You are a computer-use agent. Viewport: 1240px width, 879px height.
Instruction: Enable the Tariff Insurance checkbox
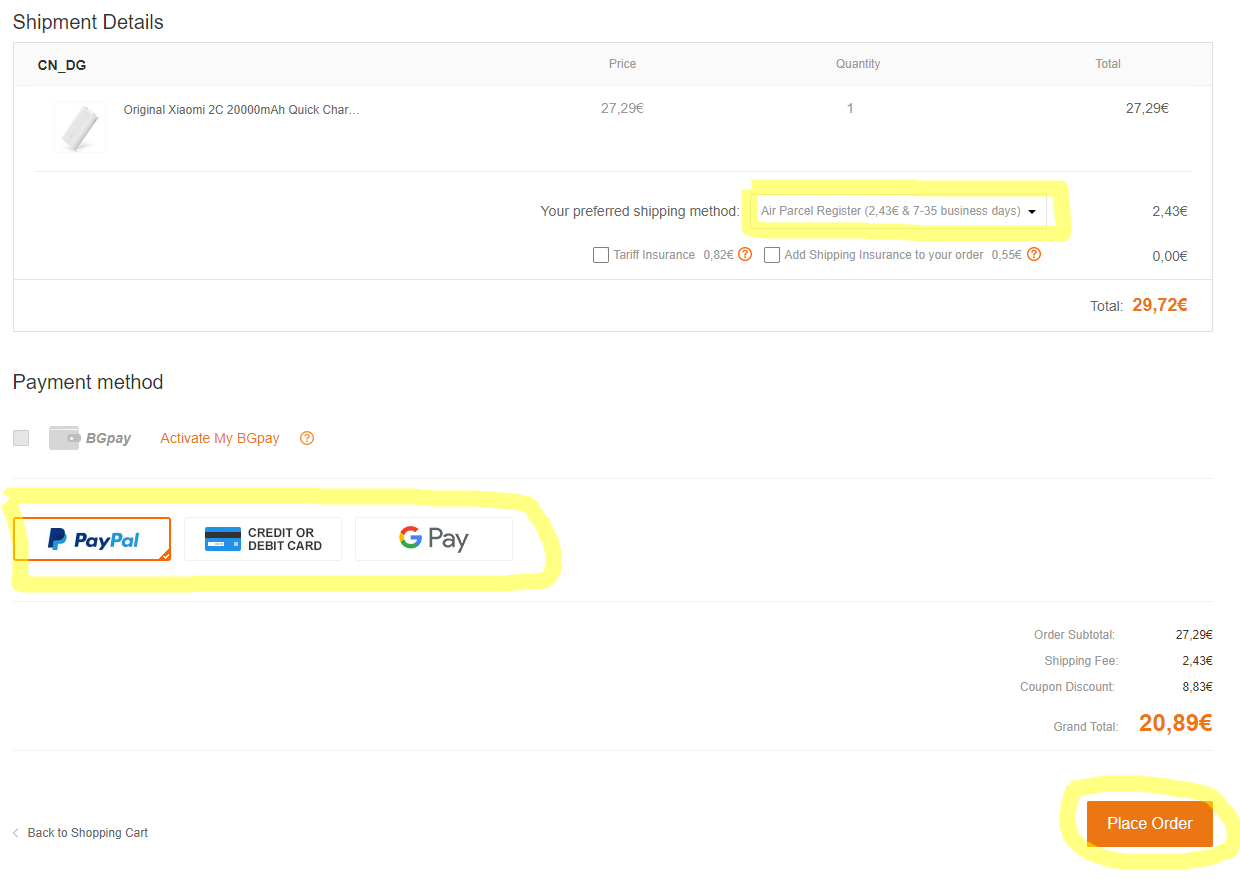coord(601,255)
